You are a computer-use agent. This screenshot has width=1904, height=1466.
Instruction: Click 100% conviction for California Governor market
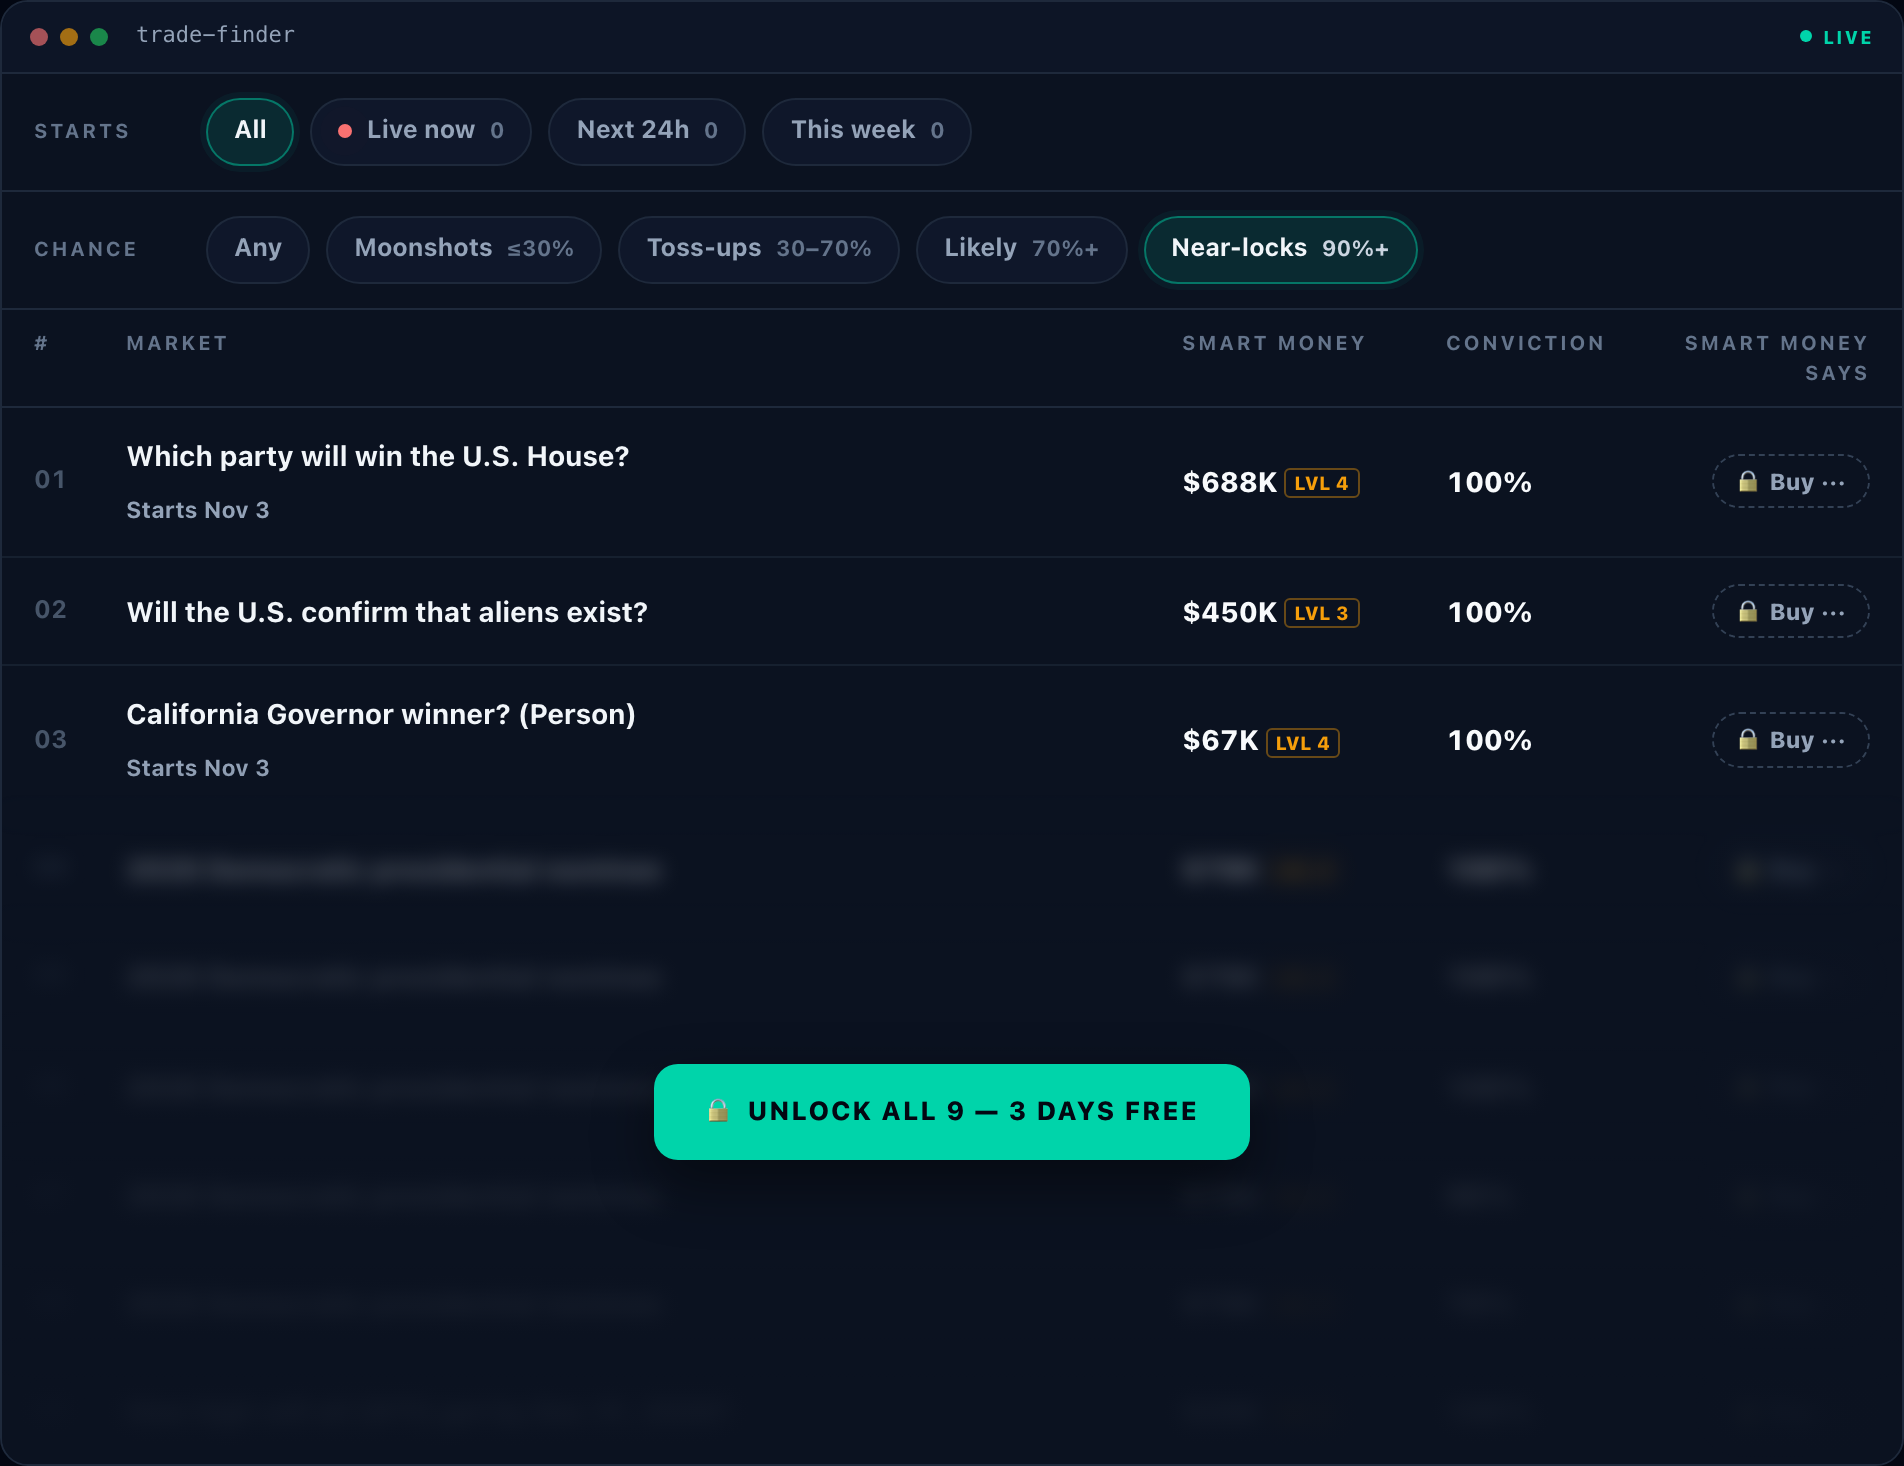(x=1490, y=741)
